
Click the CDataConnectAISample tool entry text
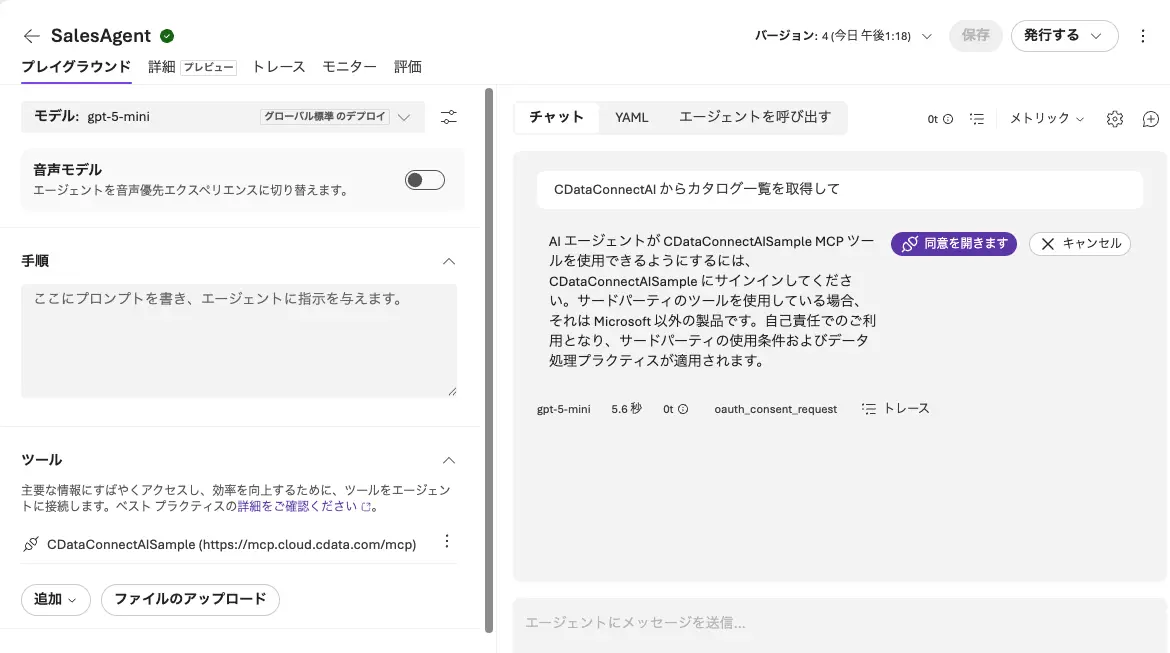click(x=231, y=545)
